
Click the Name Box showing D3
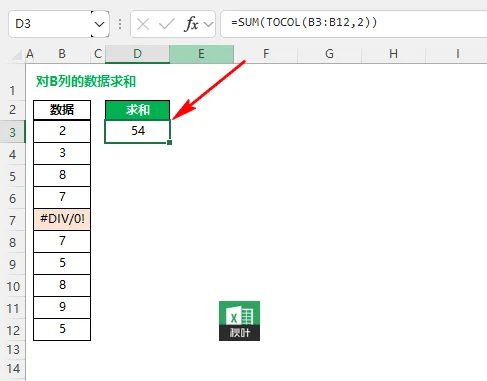tap(50, 24)
